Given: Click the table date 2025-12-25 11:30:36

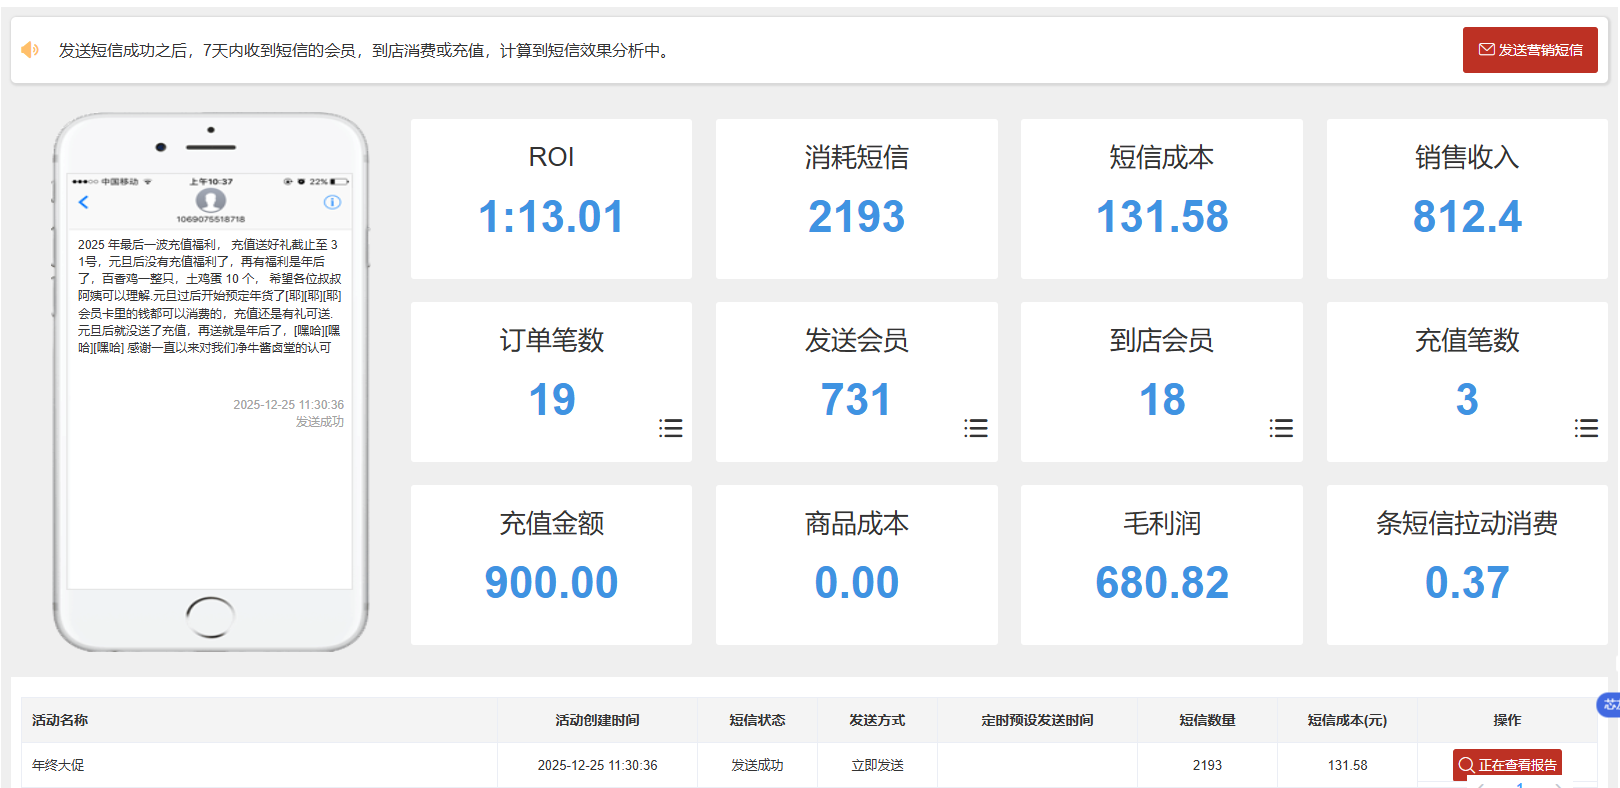Looking at the screenshot, I should click(x=597, y=765).
